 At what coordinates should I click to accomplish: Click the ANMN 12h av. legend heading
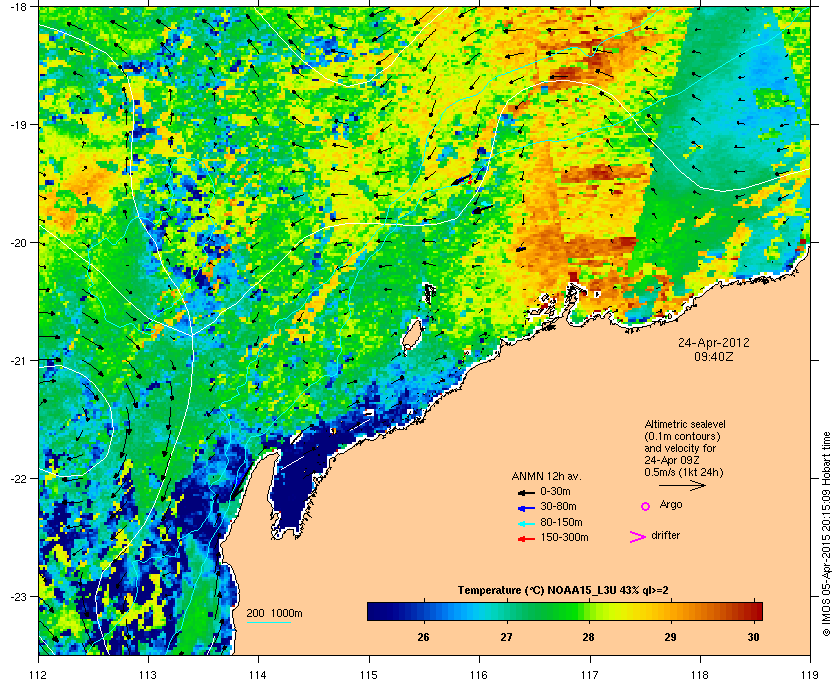click(546, 476)
